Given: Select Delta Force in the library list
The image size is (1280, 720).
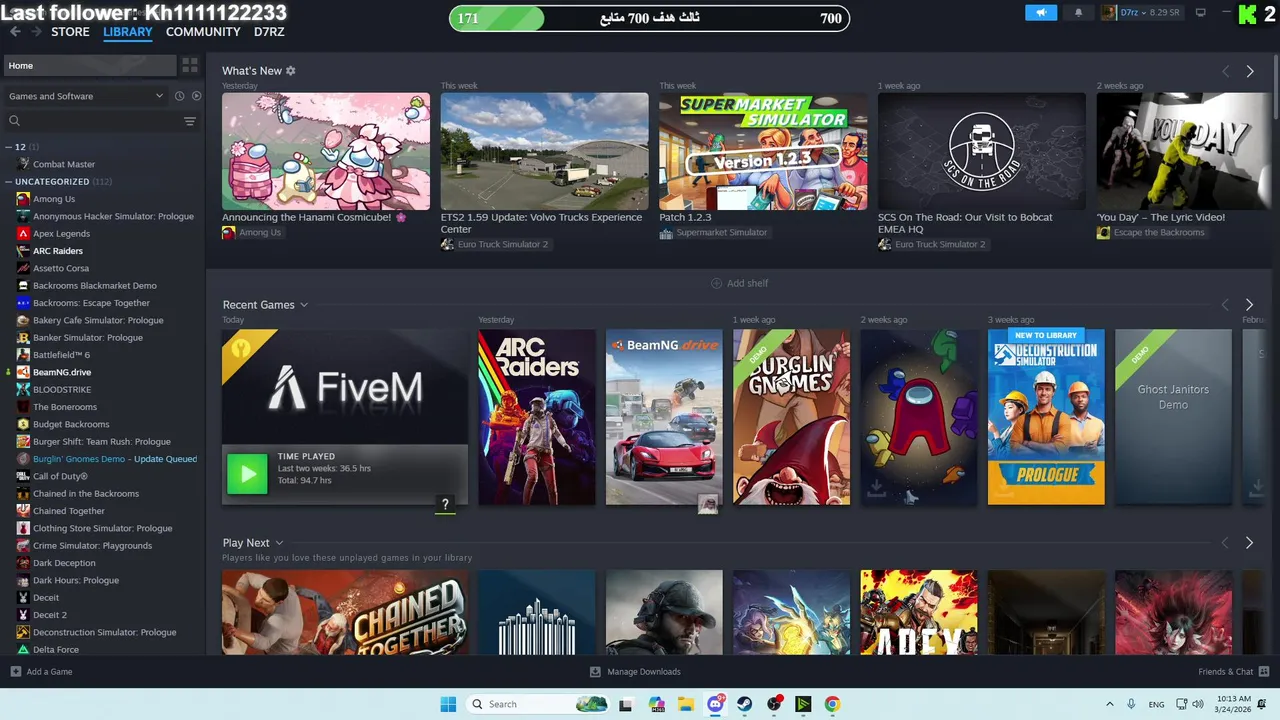Looking at the screenshot, I should pos(56,650).
